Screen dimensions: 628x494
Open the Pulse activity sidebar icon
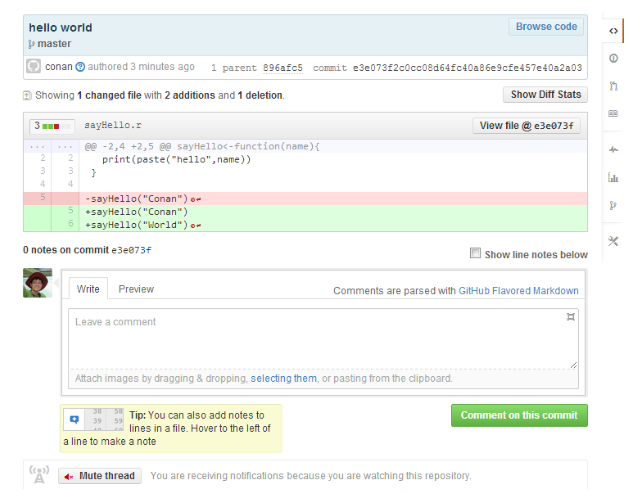click(x=613, y=150)
